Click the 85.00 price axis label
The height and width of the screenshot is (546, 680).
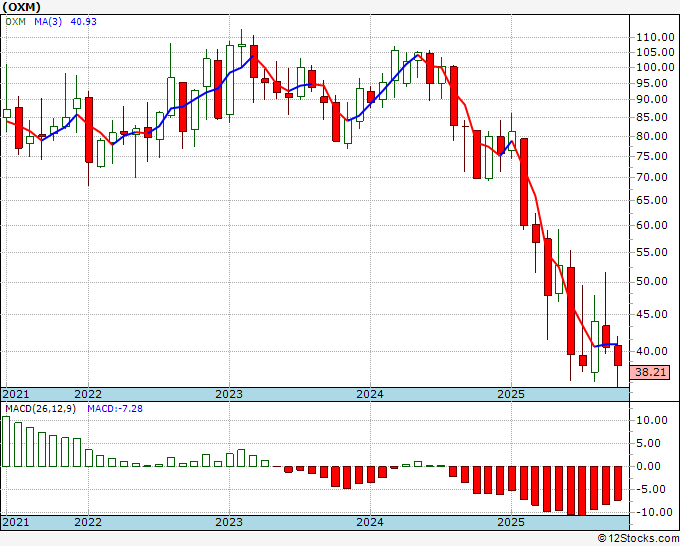point(651,117)
